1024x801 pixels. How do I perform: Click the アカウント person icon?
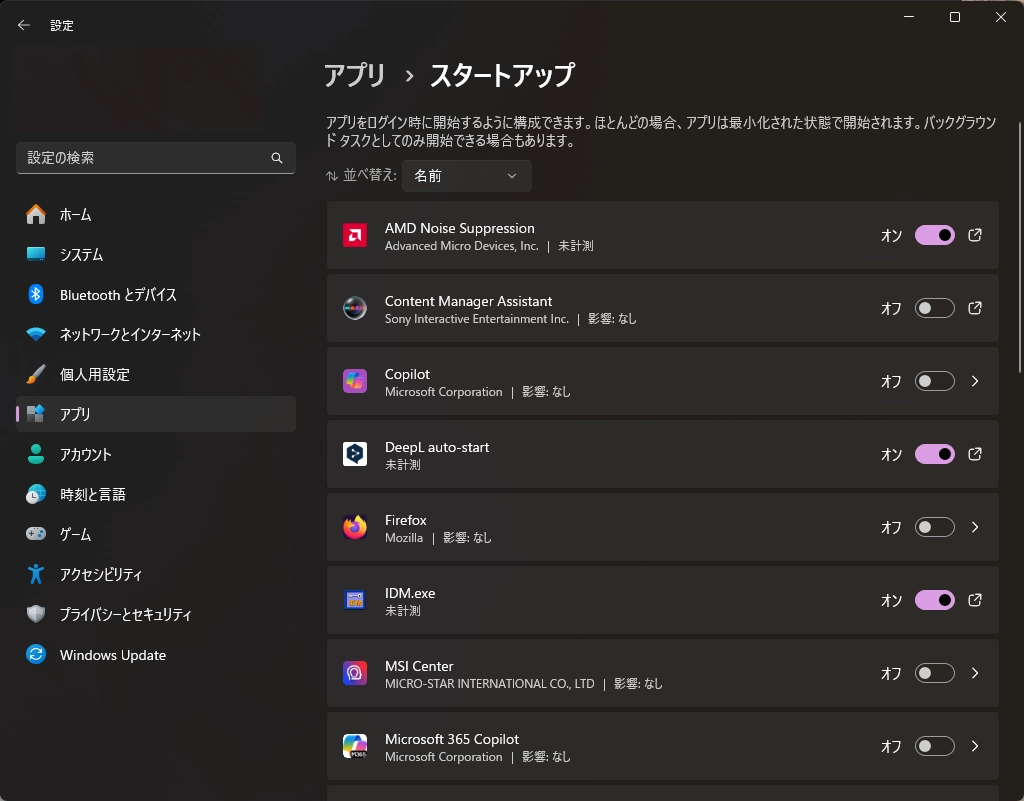[x=36, y=454]
